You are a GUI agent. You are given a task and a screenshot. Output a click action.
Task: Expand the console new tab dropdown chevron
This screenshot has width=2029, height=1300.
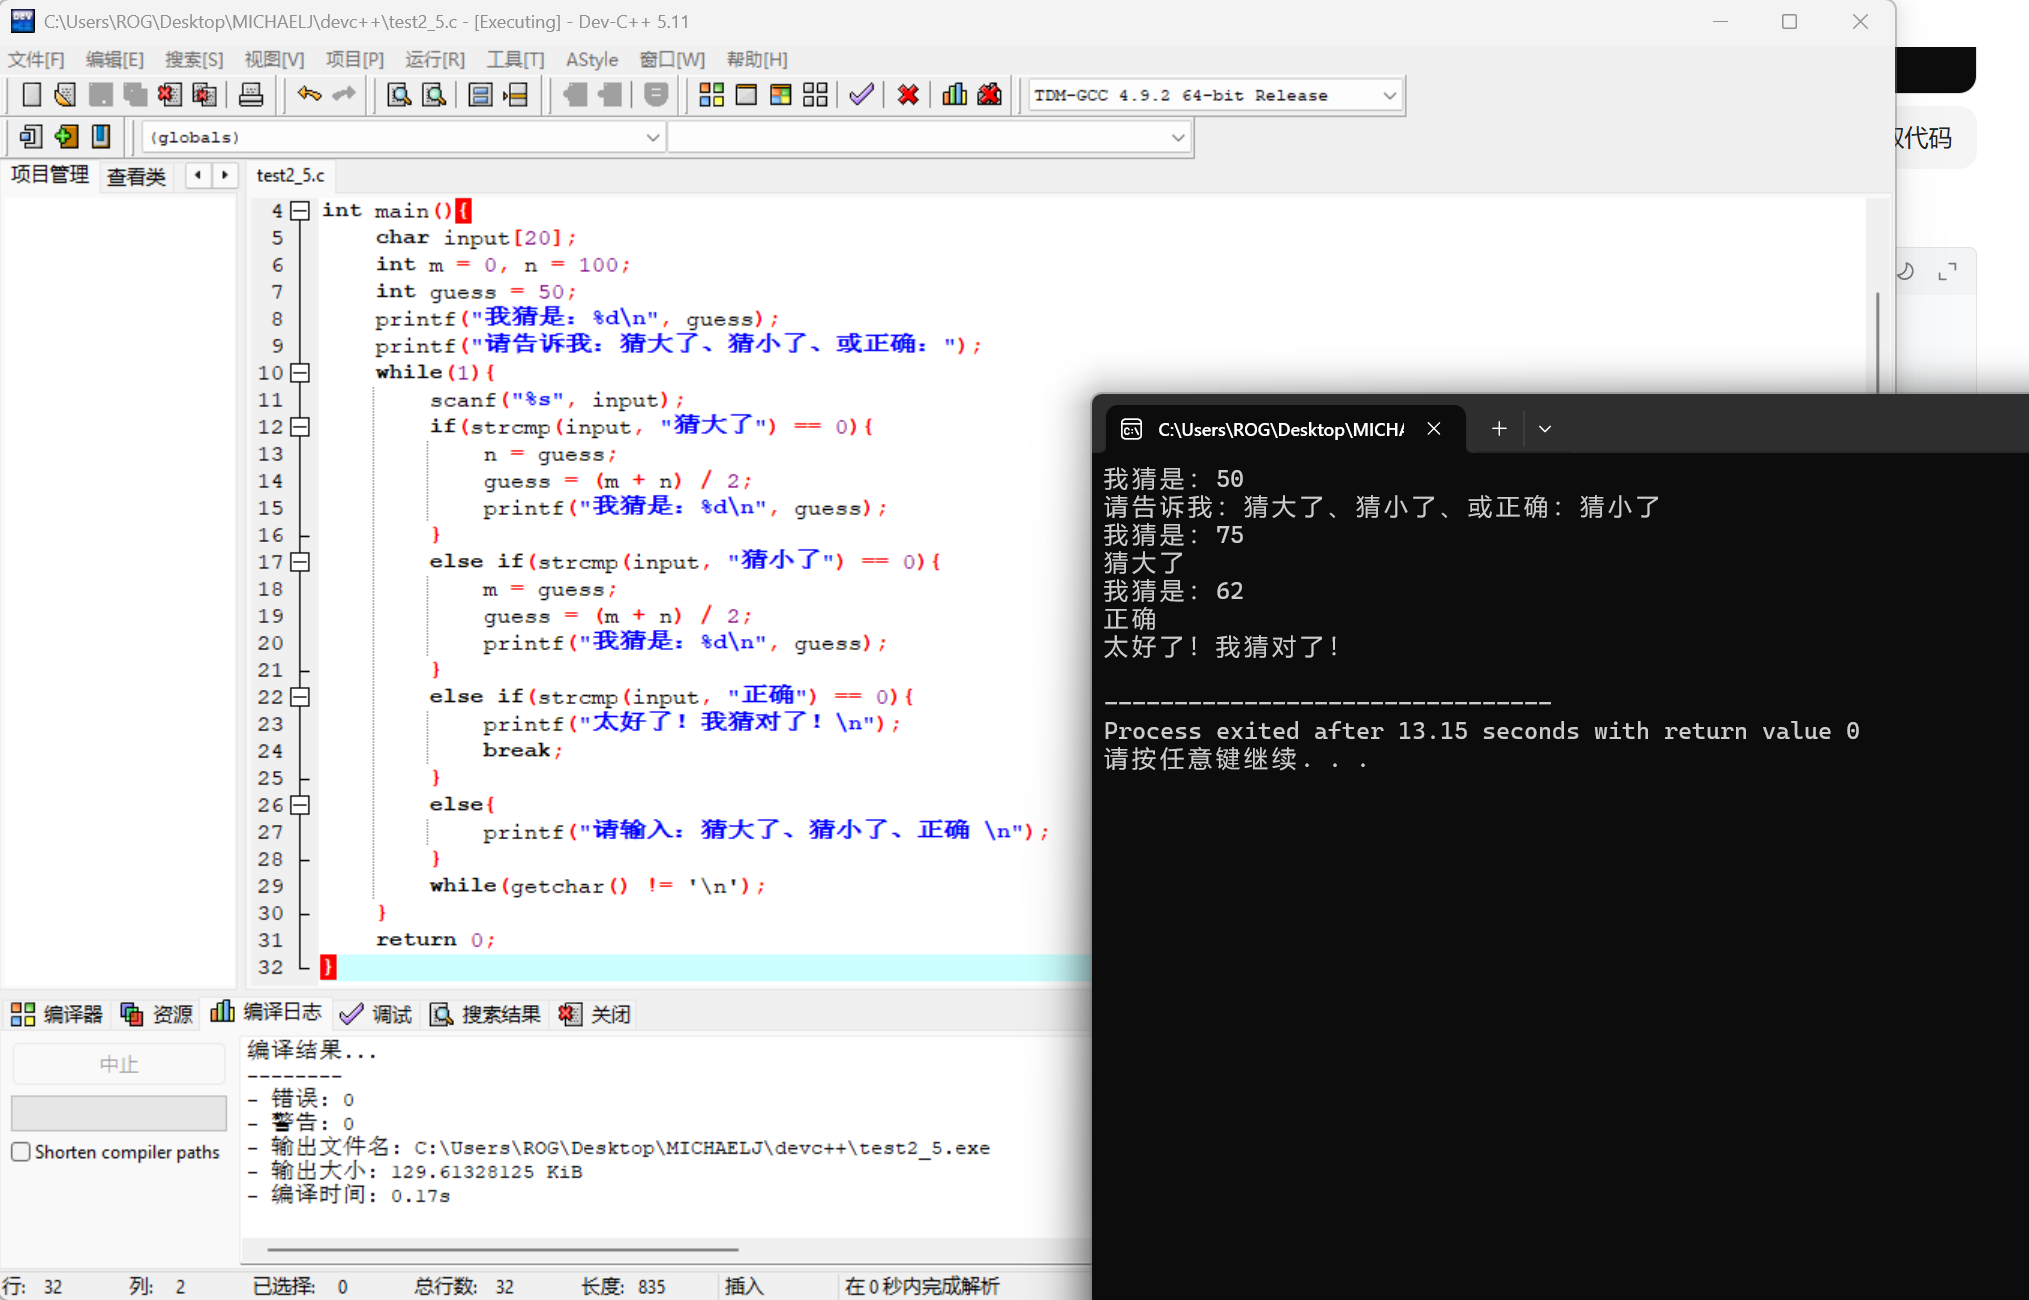tap(1545, 429)
